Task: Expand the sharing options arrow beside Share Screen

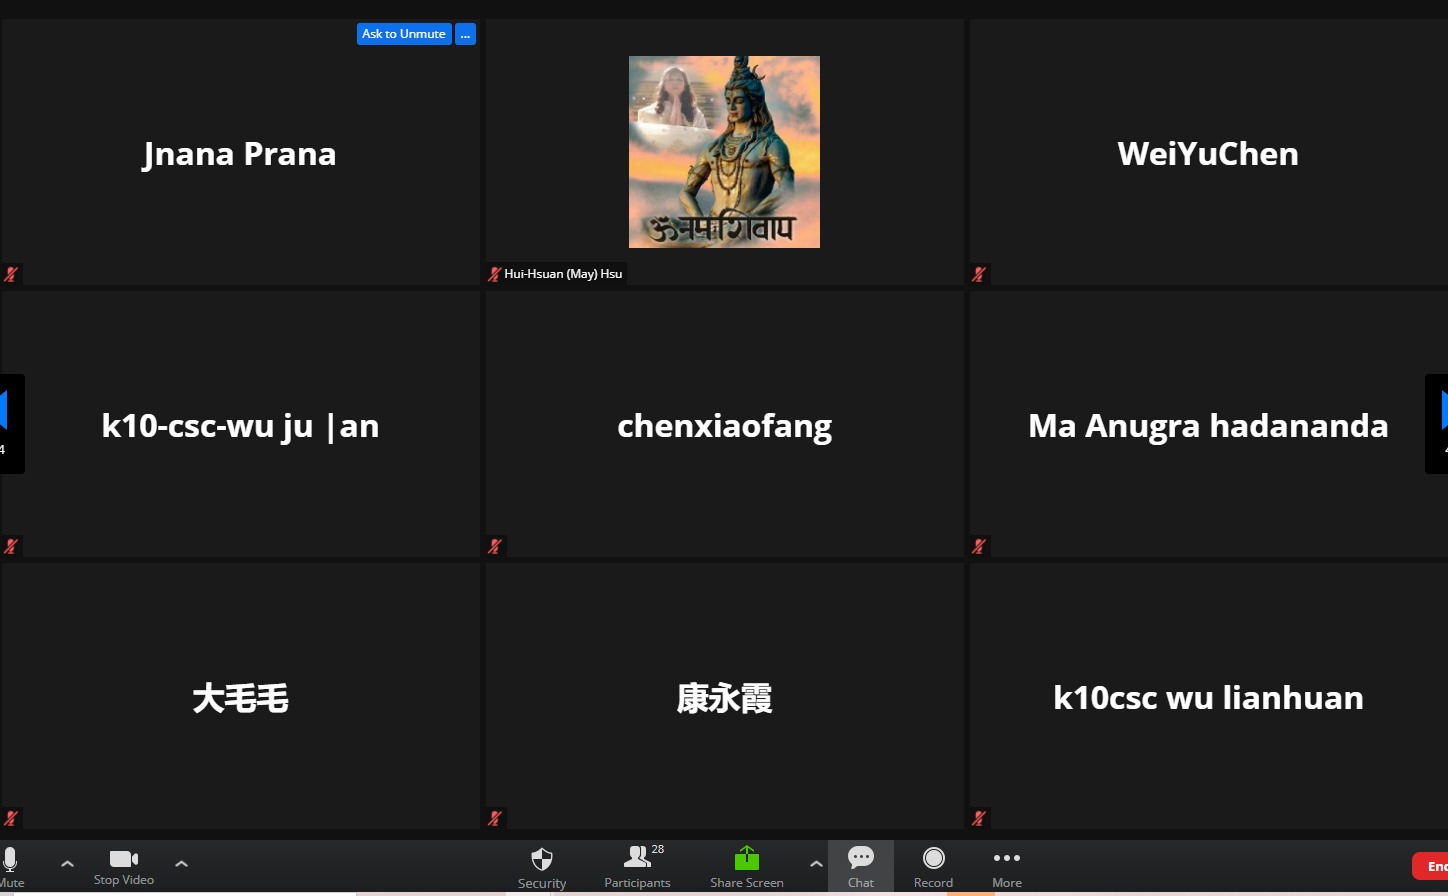Action: coord(816,863)
